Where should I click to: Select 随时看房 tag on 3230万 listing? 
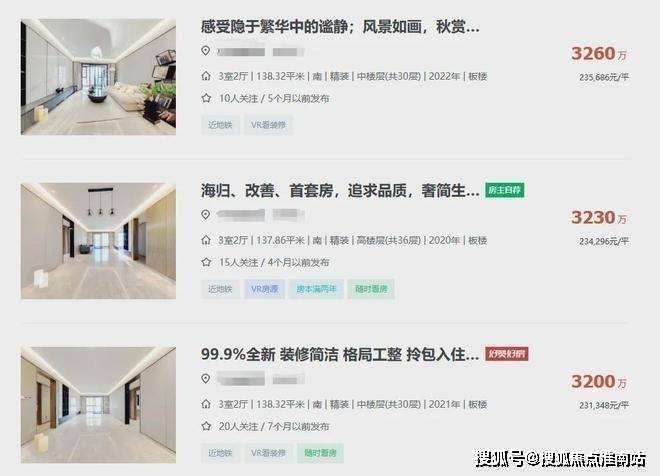[371, 289]
